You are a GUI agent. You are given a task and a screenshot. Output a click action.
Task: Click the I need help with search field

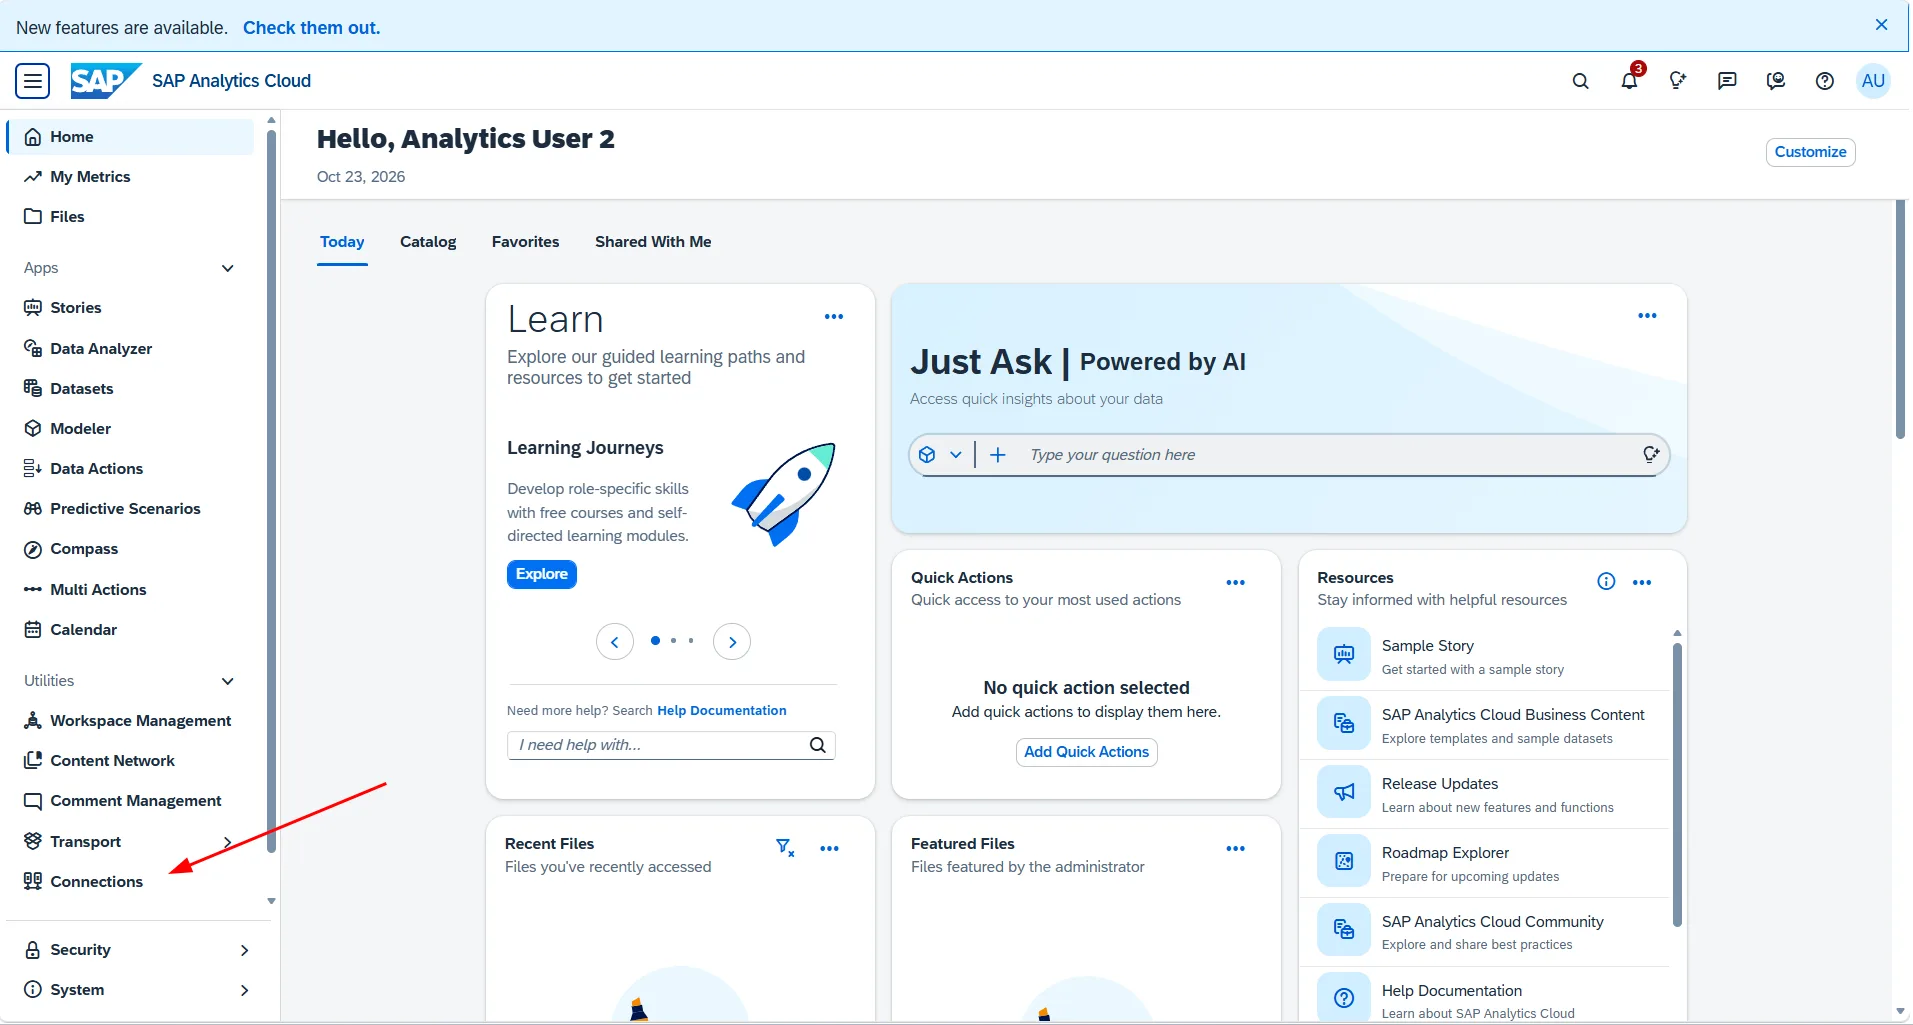[x=671, y=745]
